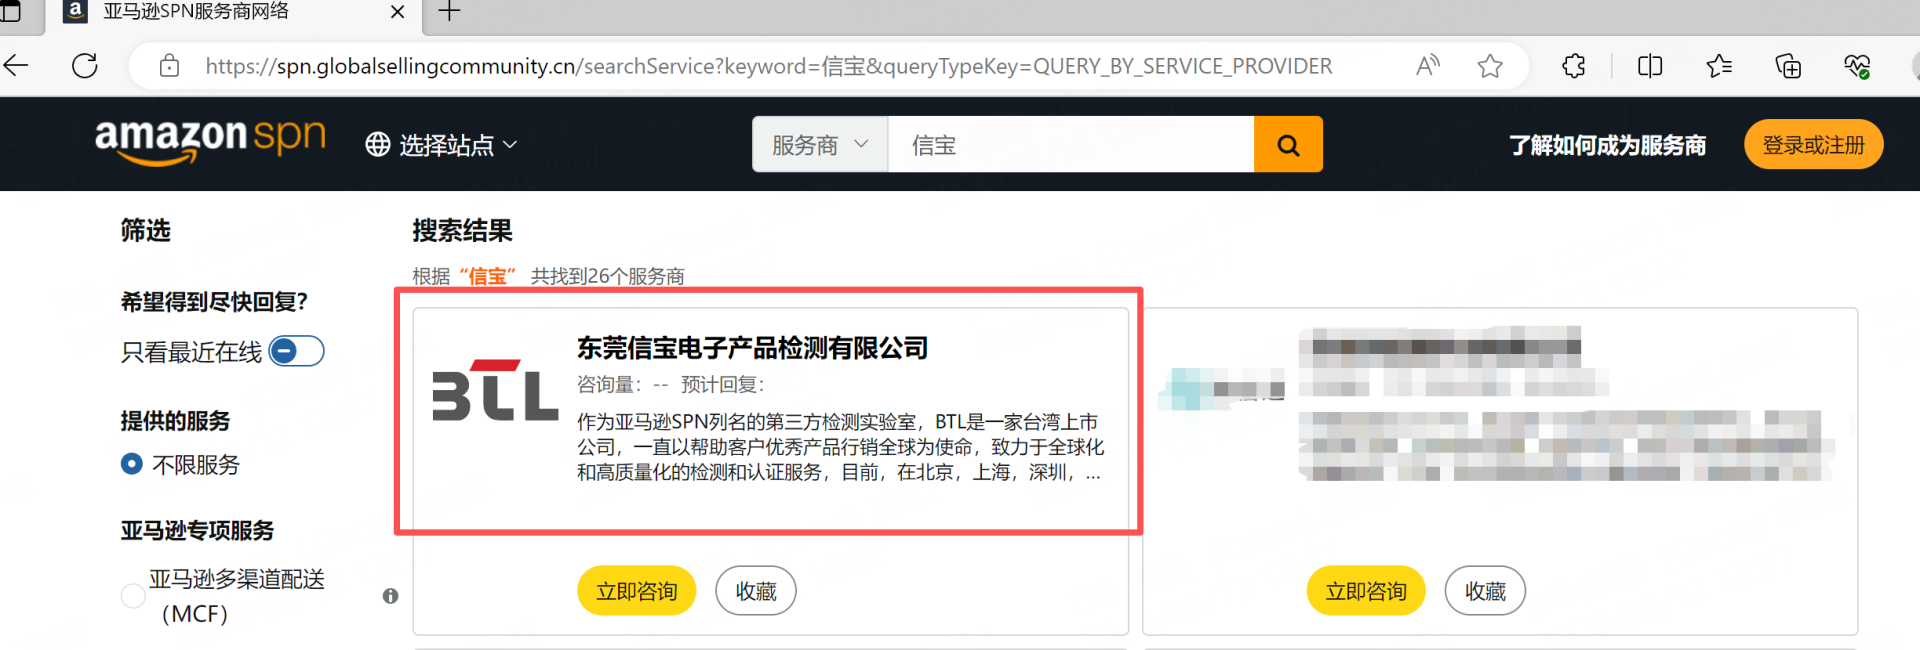The height and width of the screenshot is (650, 1920).
Task: Open the BTL company logo thumbnail
Action: (495, 390)
